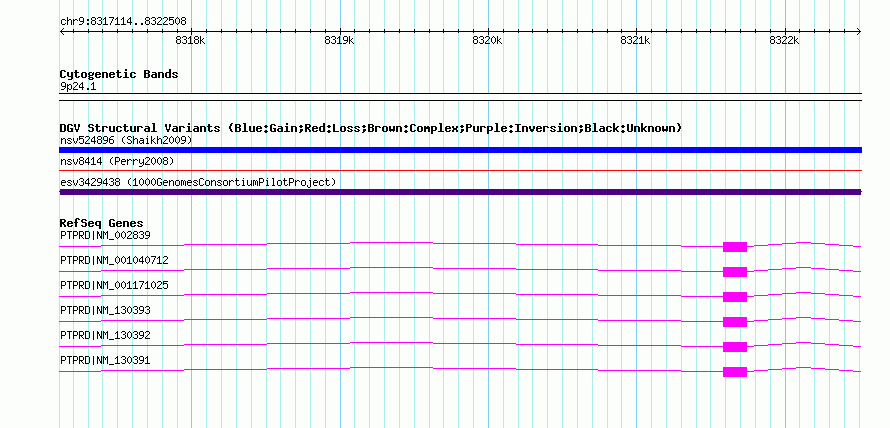Click the magenta exon block of NM_001040712
The height and width of the screenshot is (428, 890).
735,272
